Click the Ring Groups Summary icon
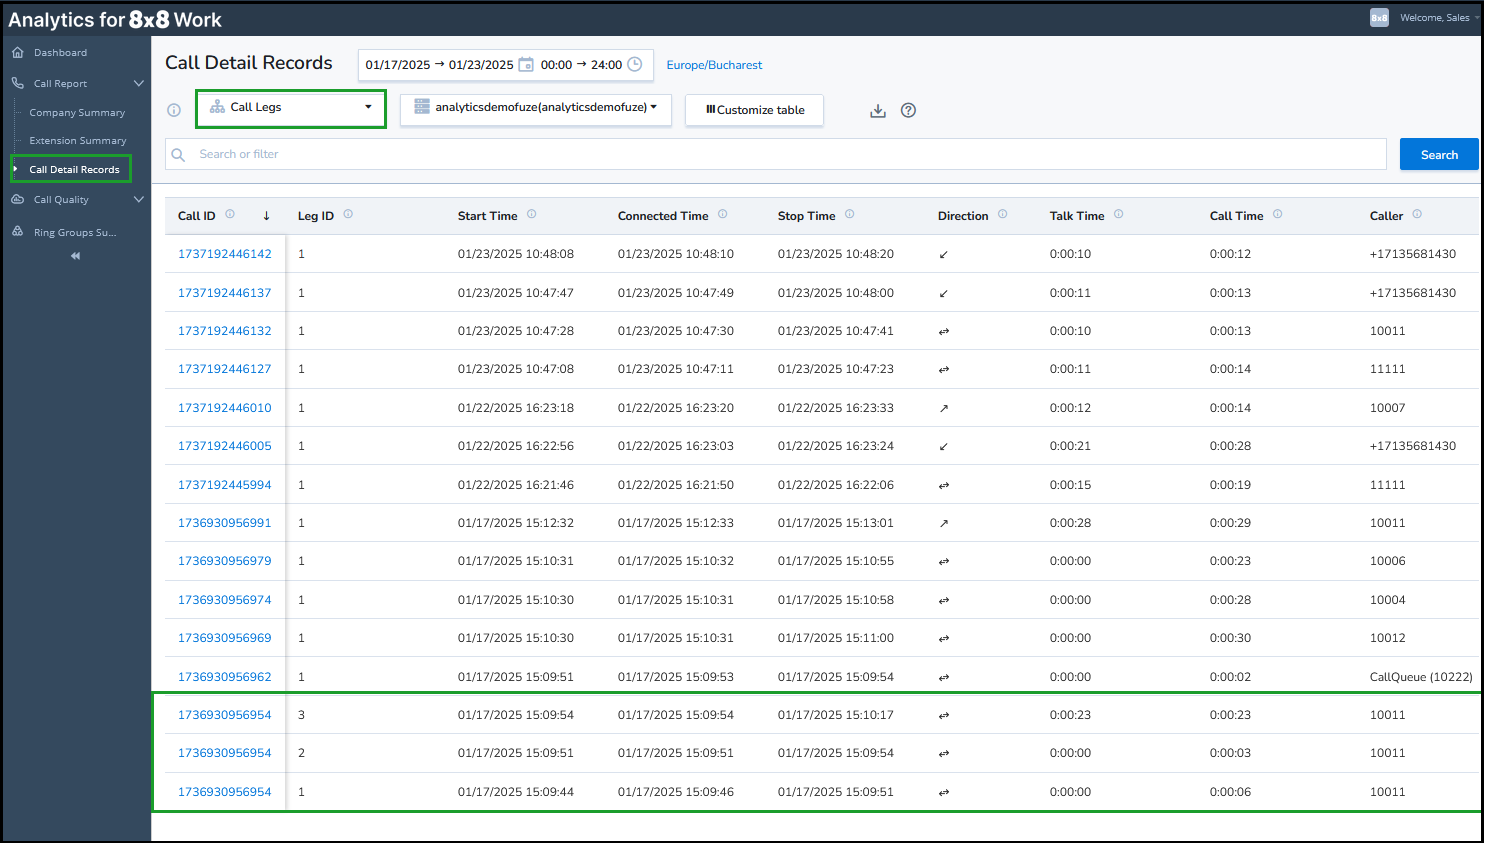This screenshot has height=843, width=1485. [17, 231]
